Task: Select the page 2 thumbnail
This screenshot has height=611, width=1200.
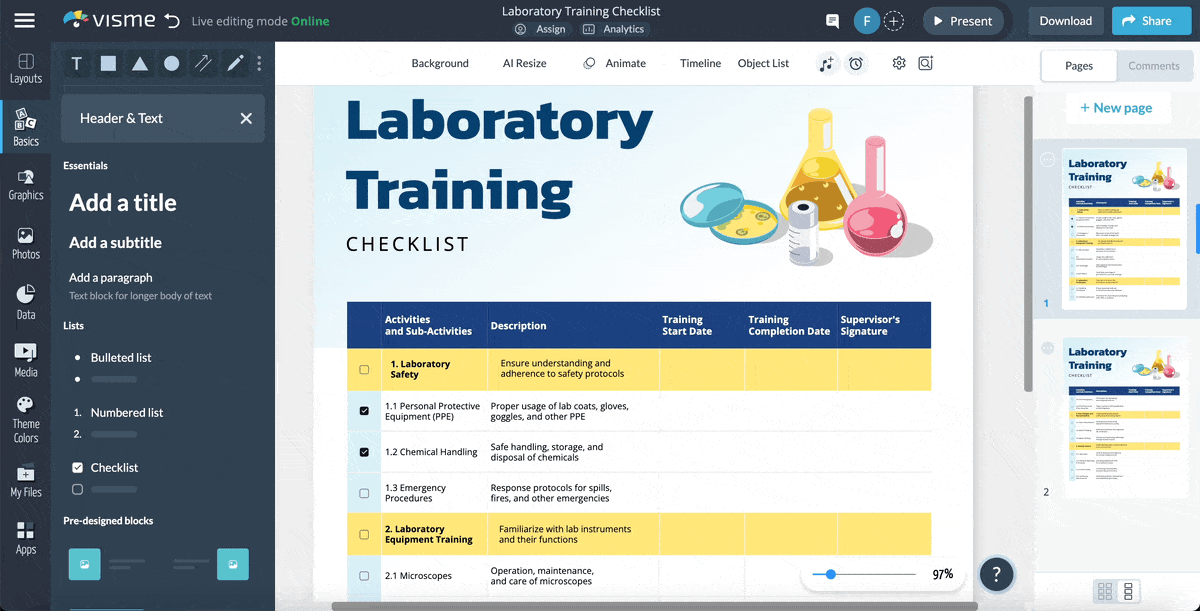Action: [x=1126, y=417]
